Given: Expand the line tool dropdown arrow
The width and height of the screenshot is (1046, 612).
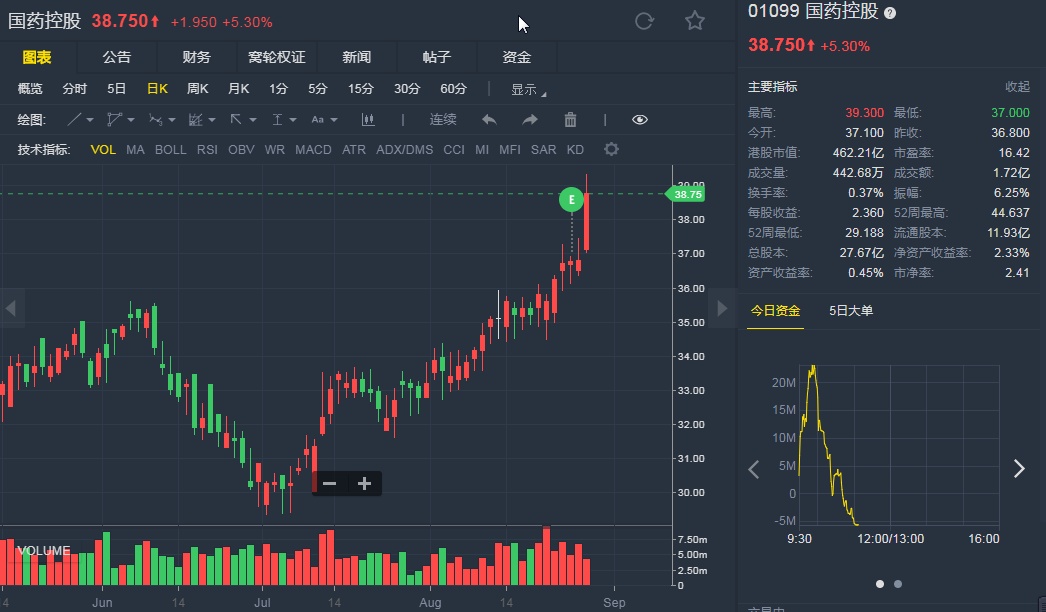Looking at the screenshot, I should coord(90,120).
